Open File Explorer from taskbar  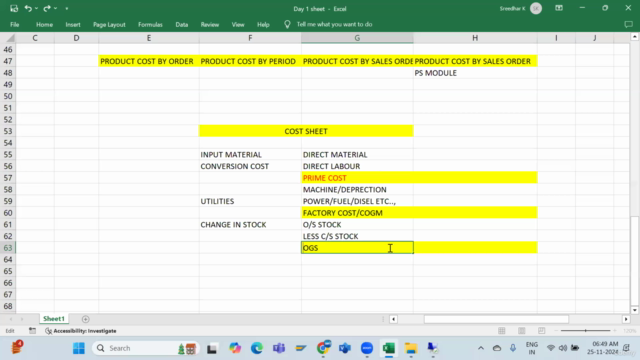[x=411, y=348]
